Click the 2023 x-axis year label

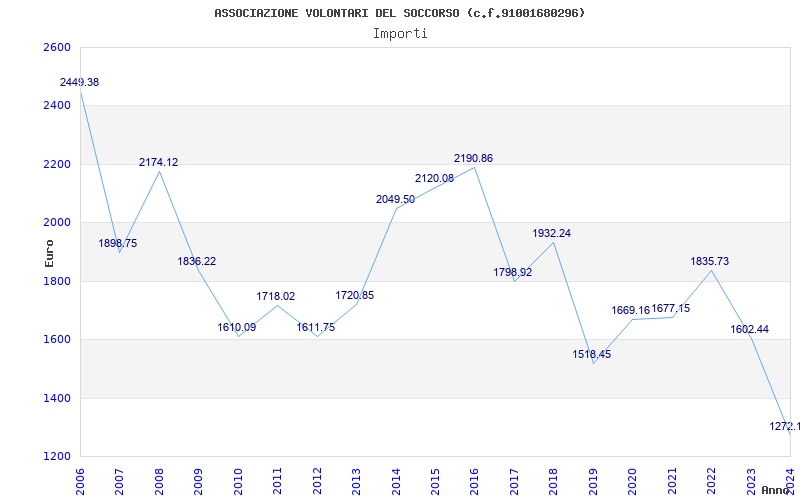[751, 482]
